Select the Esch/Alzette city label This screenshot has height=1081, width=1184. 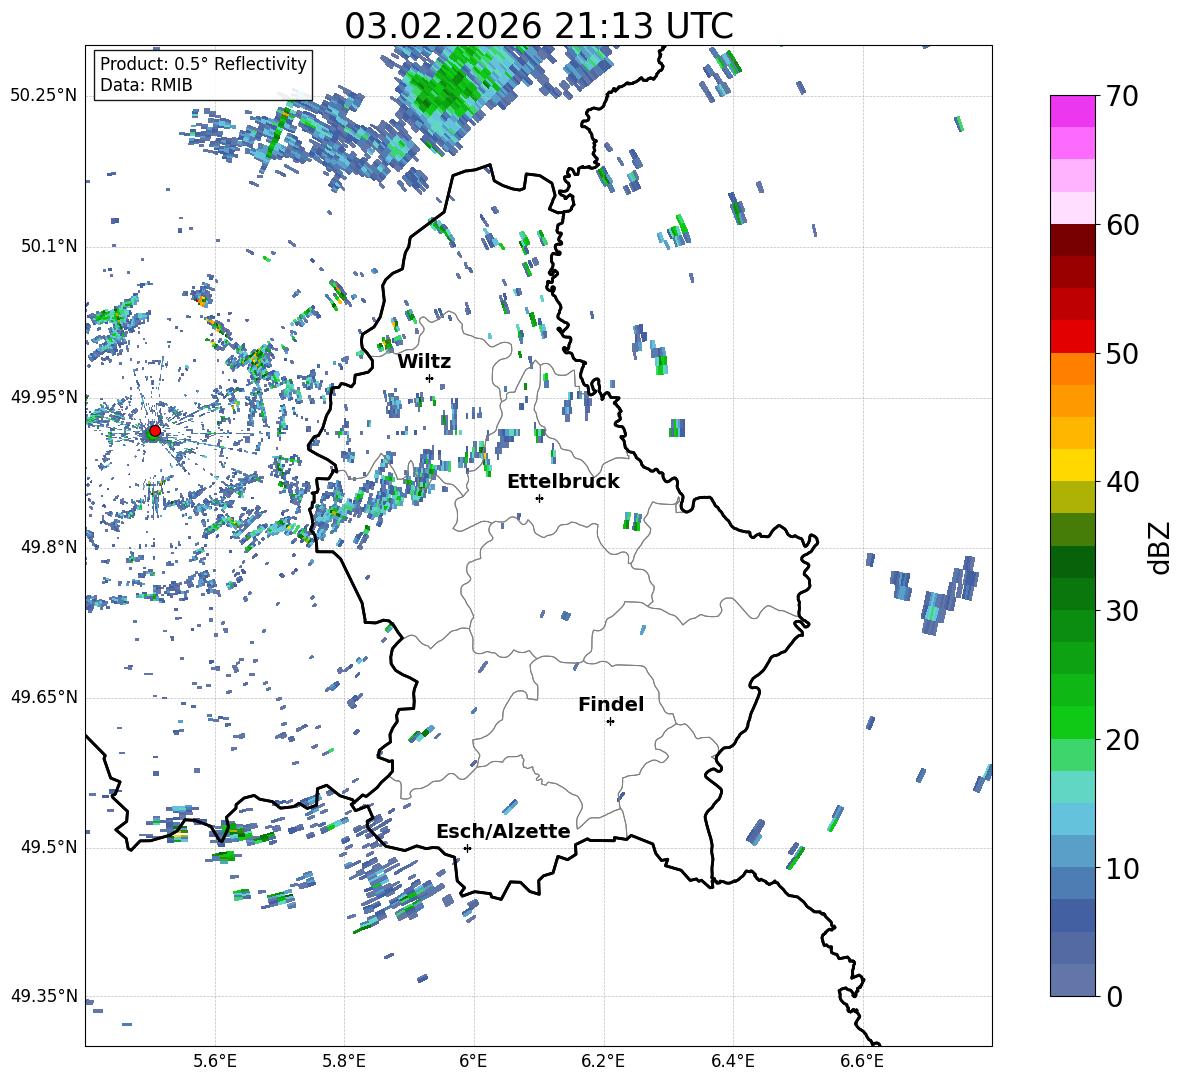[x=503, y=832]
